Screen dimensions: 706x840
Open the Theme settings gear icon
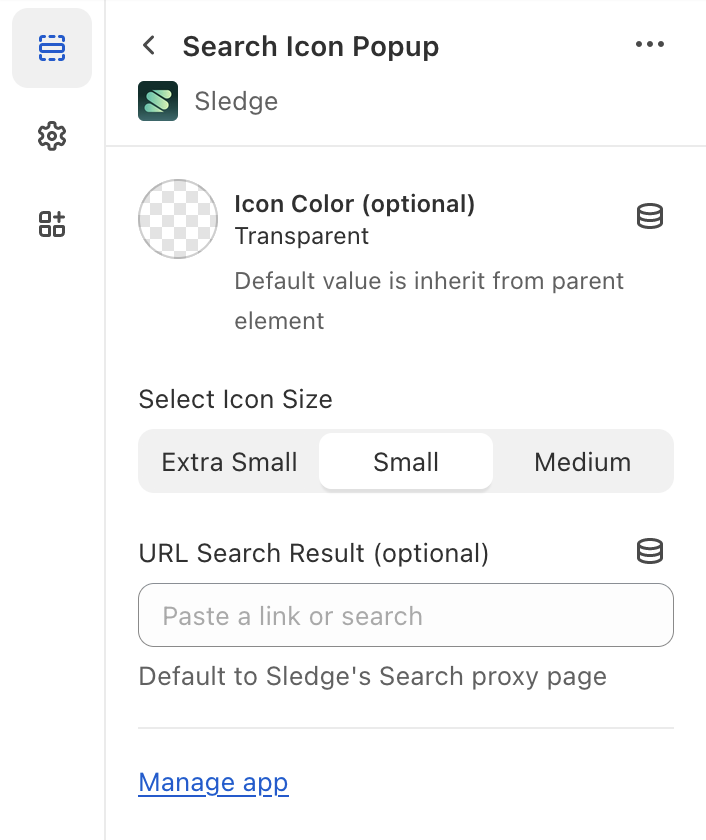(x=52, y=136)
